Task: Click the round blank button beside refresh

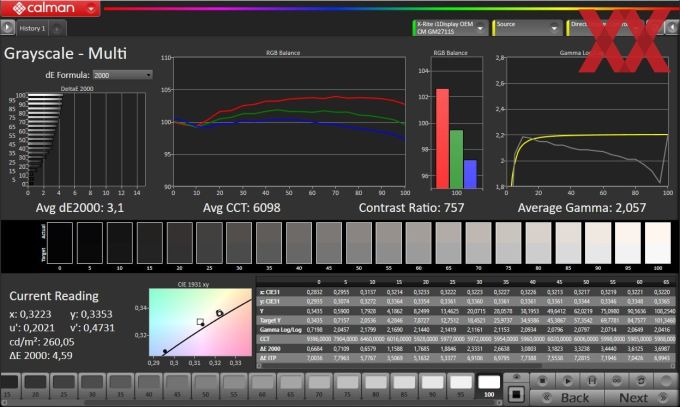Action: click(666, 381)
